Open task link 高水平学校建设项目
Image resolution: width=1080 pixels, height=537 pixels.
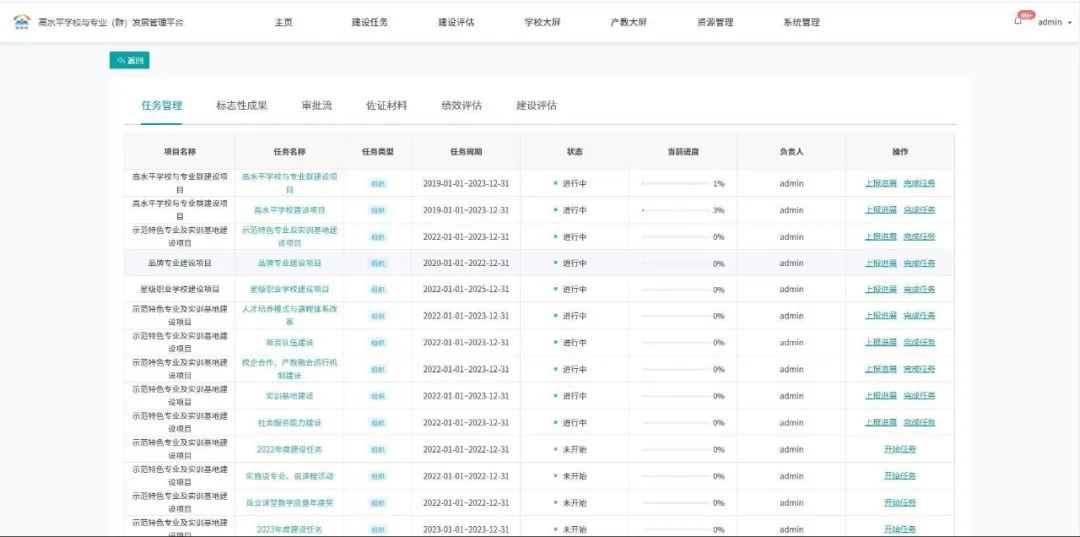pos(289,210)
